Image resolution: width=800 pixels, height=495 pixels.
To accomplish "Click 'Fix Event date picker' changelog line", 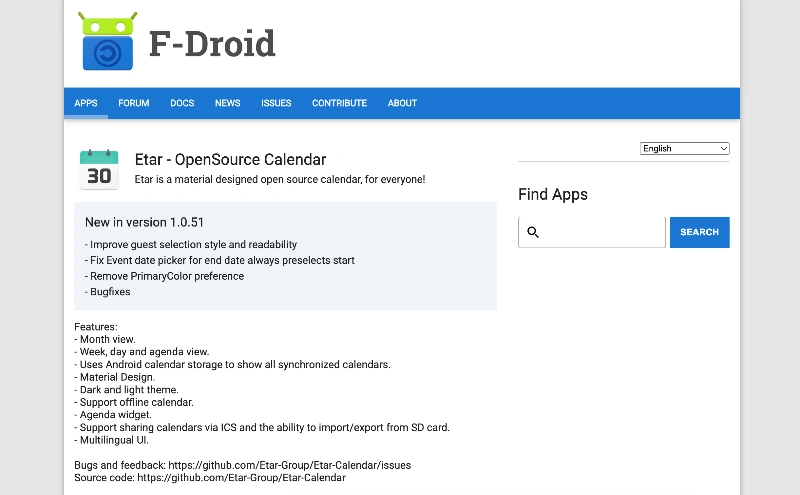I will [219, 260].
